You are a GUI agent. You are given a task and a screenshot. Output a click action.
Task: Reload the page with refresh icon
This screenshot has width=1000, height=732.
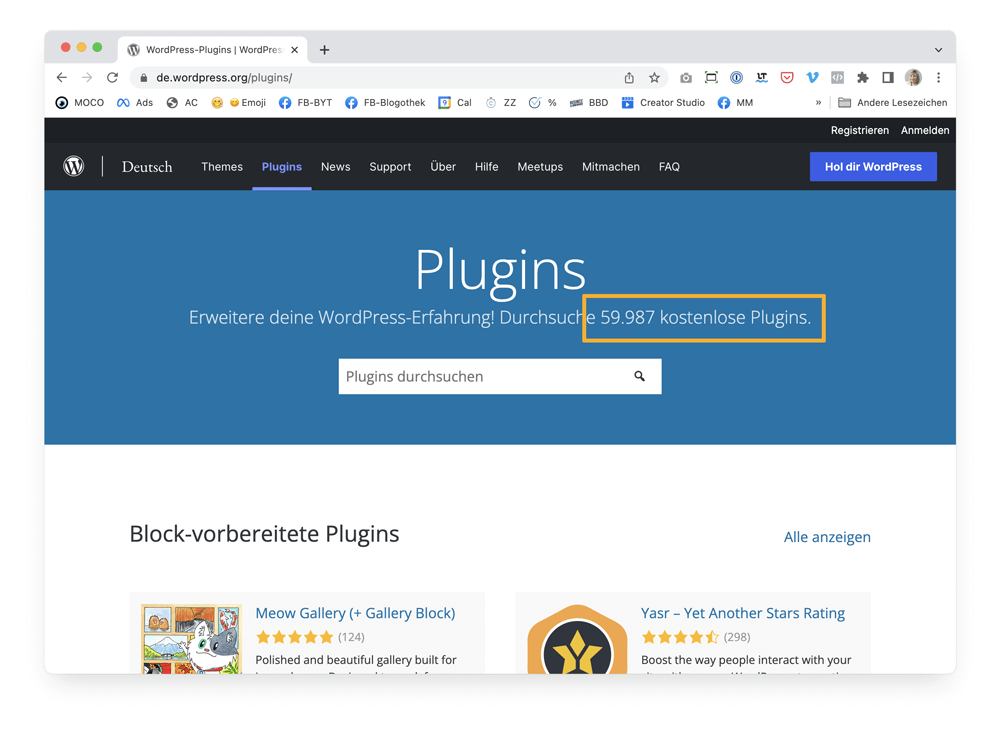point(112,78)
